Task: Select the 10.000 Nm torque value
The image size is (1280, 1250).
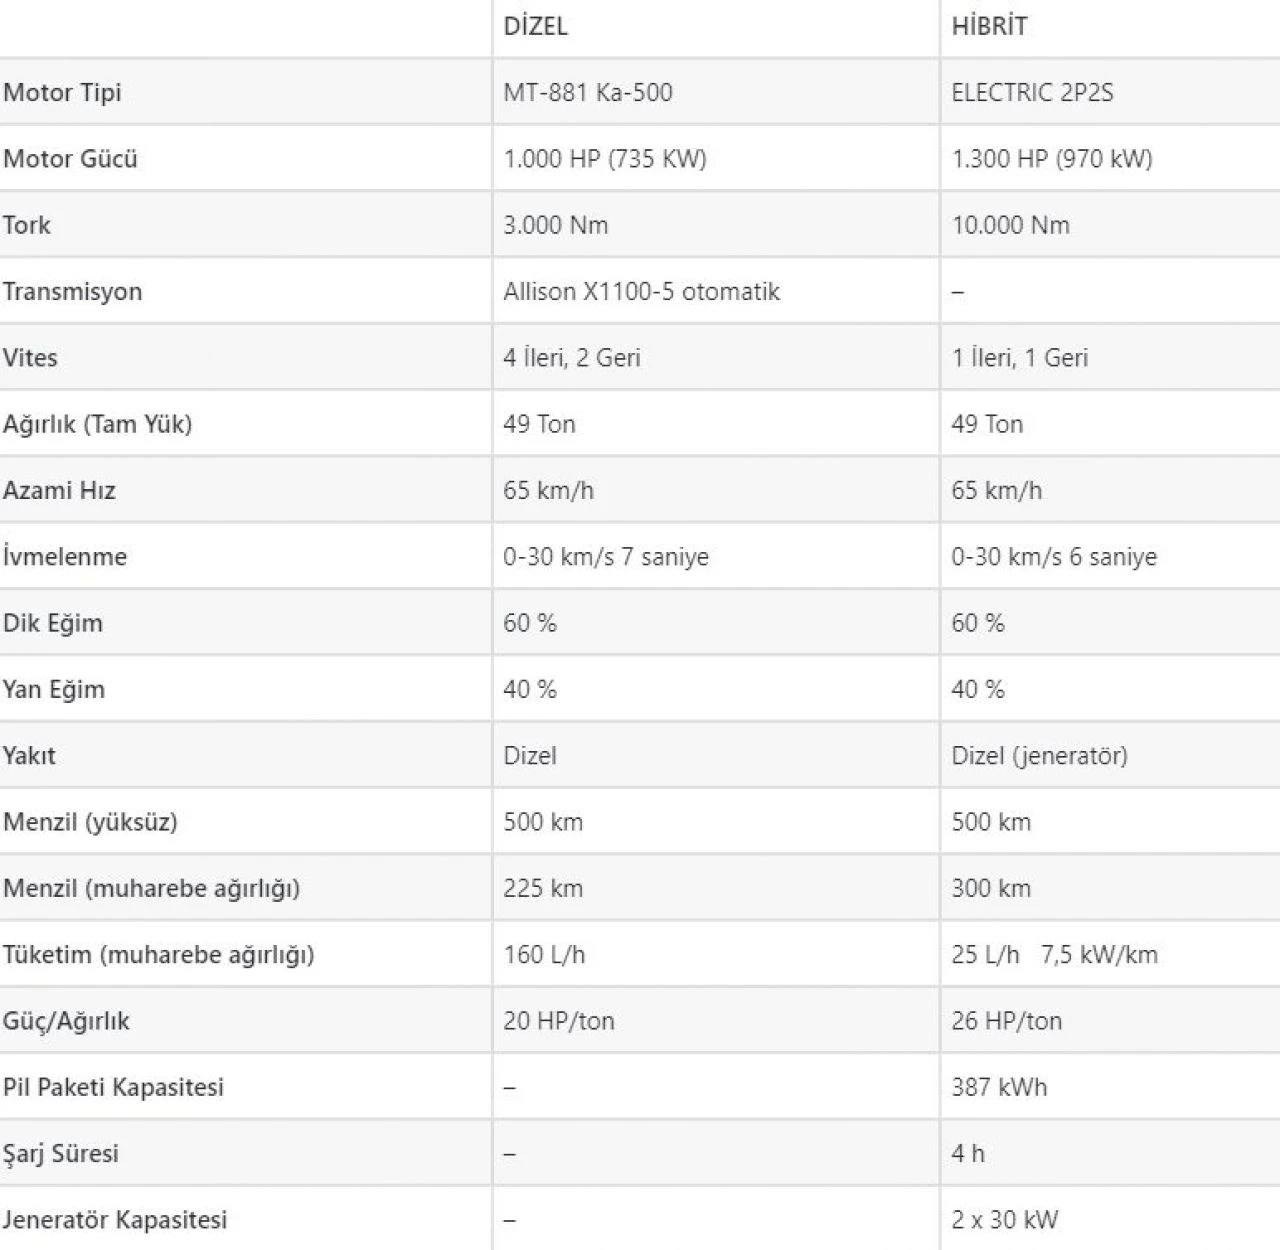Action: 1010,224
